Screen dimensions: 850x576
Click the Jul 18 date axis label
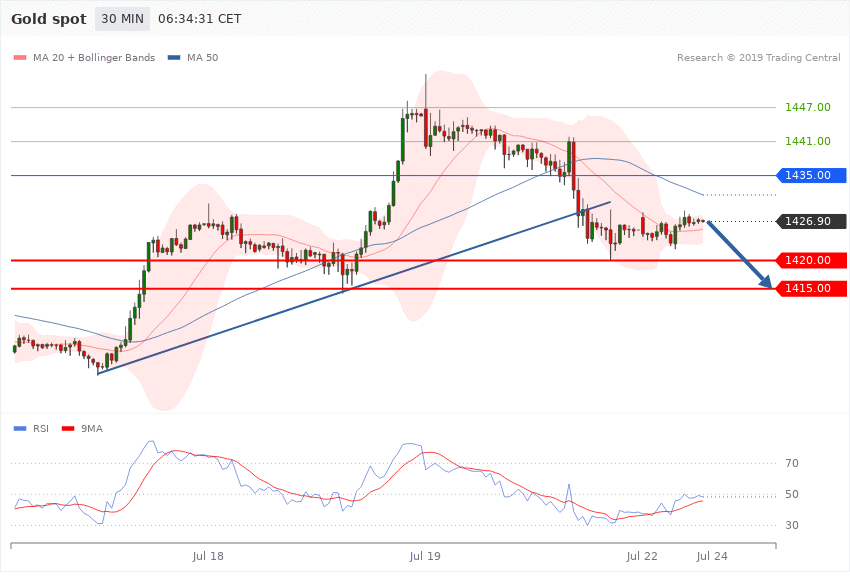tap(208, 556)
